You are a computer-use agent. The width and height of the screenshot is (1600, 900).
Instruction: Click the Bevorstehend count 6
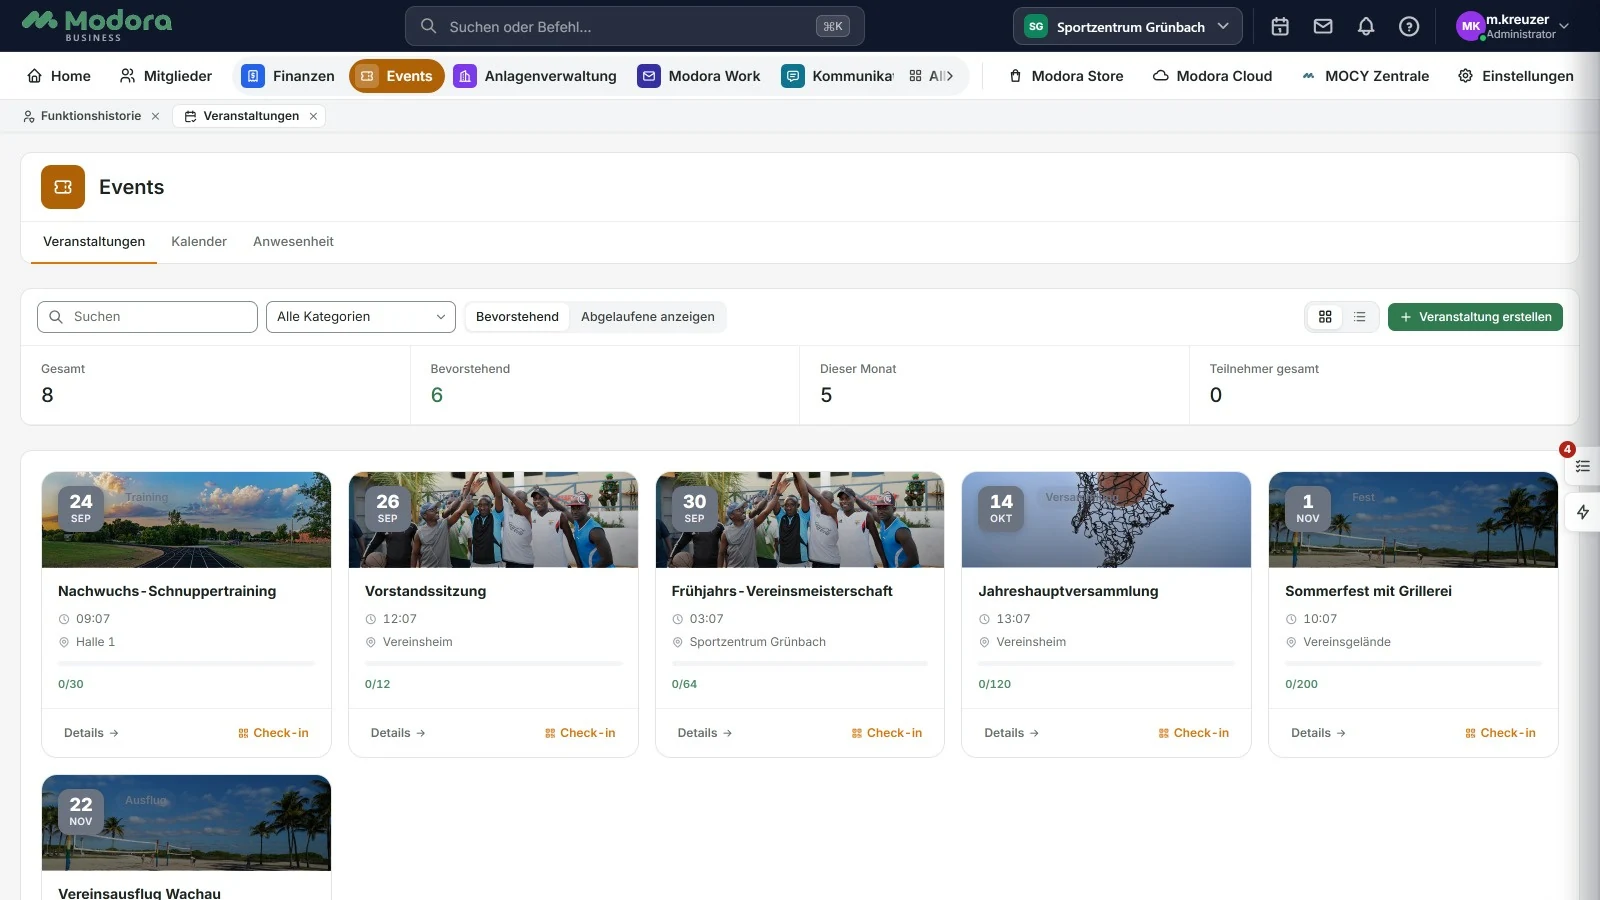click(437, 395)
